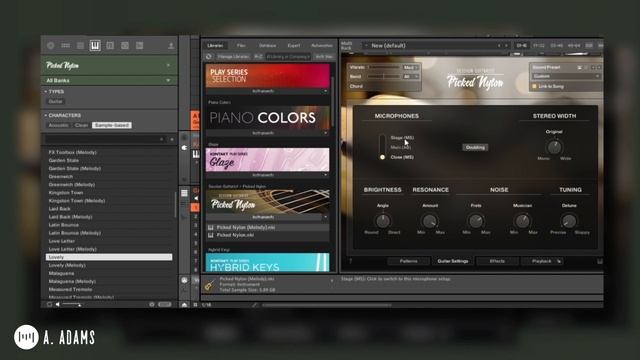Switch to the Database tab
Viewport: 640px width, 360px height.
267,46
